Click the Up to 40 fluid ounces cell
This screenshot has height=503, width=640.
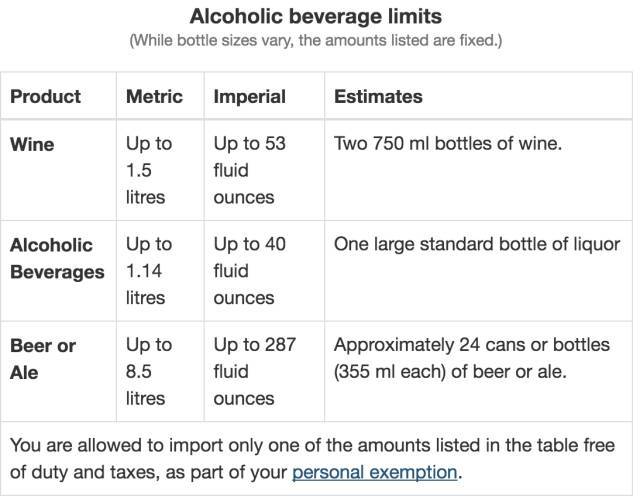click(249, 271)
